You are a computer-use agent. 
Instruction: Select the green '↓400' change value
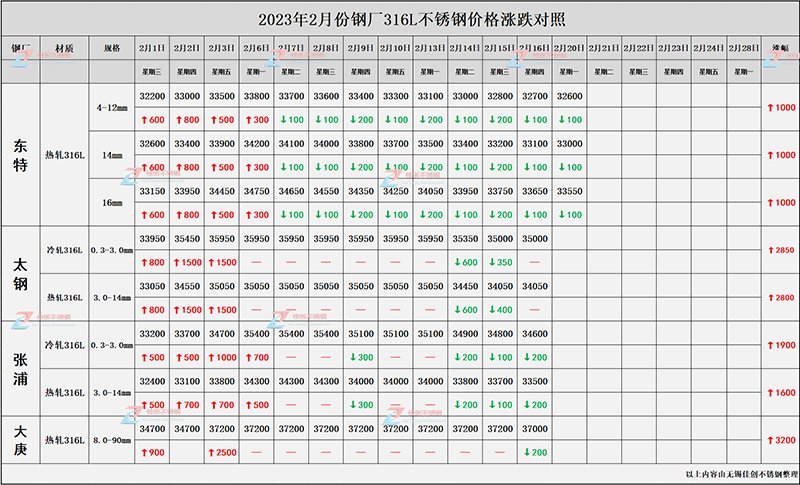pyautogui.click(x=501, y=310)
